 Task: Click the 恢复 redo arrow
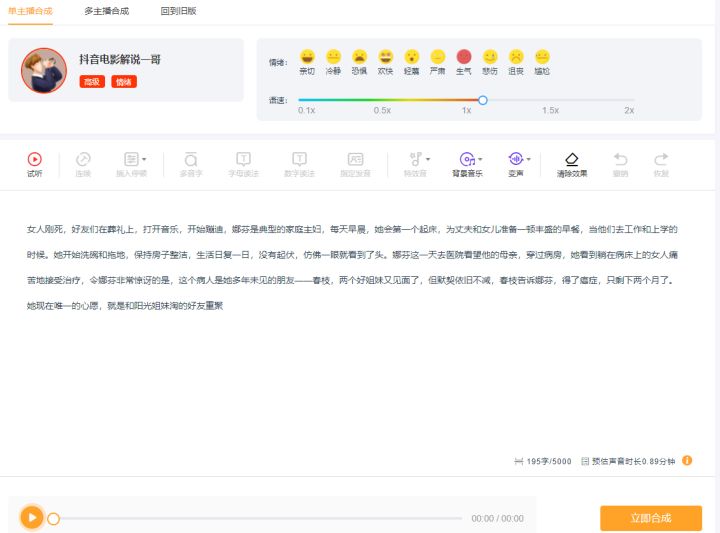point(661,159)
